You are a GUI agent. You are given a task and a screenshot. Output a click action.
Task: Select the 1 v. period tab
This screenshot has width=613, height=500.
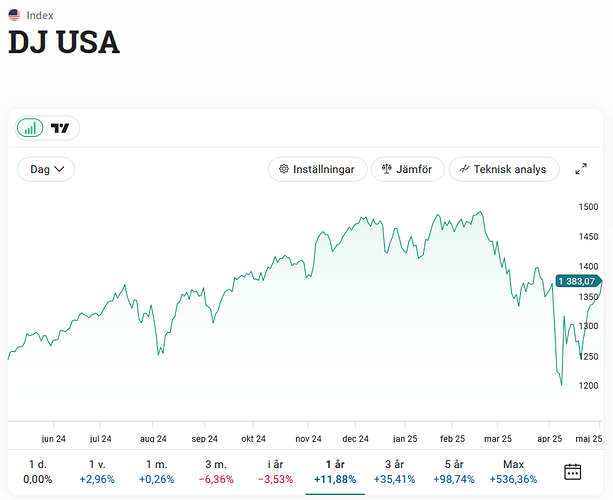(x=97, y=471)
